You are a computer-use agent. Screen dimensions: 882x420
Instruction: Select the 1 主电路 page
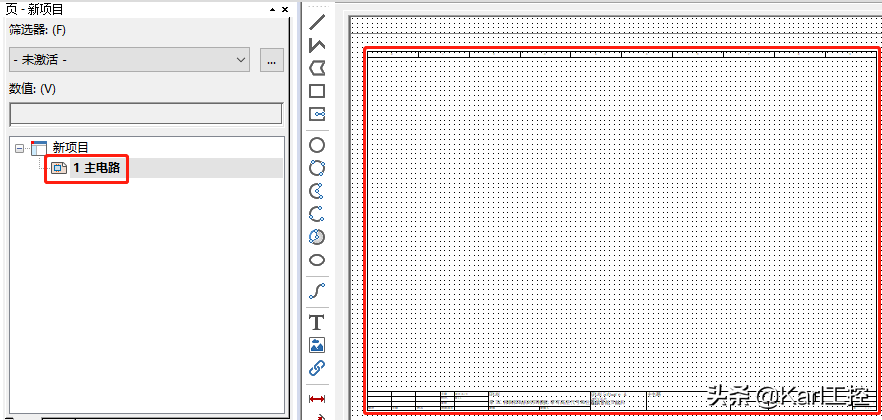(96, 168)
